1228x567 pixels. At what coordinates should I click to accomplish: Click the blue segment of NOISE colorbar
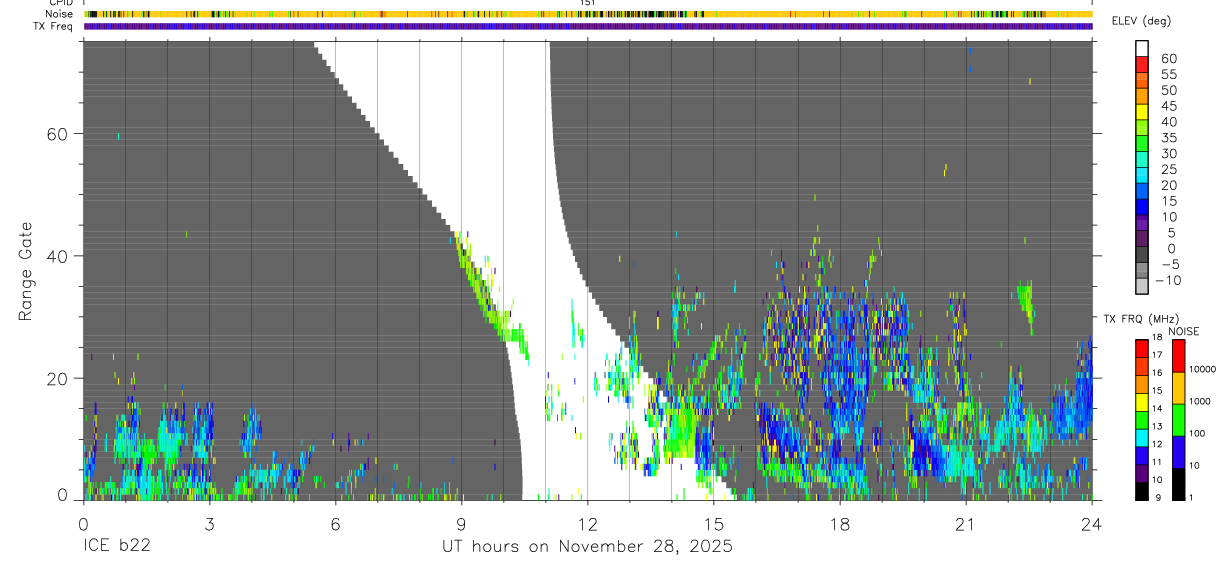pos(1179,452)
